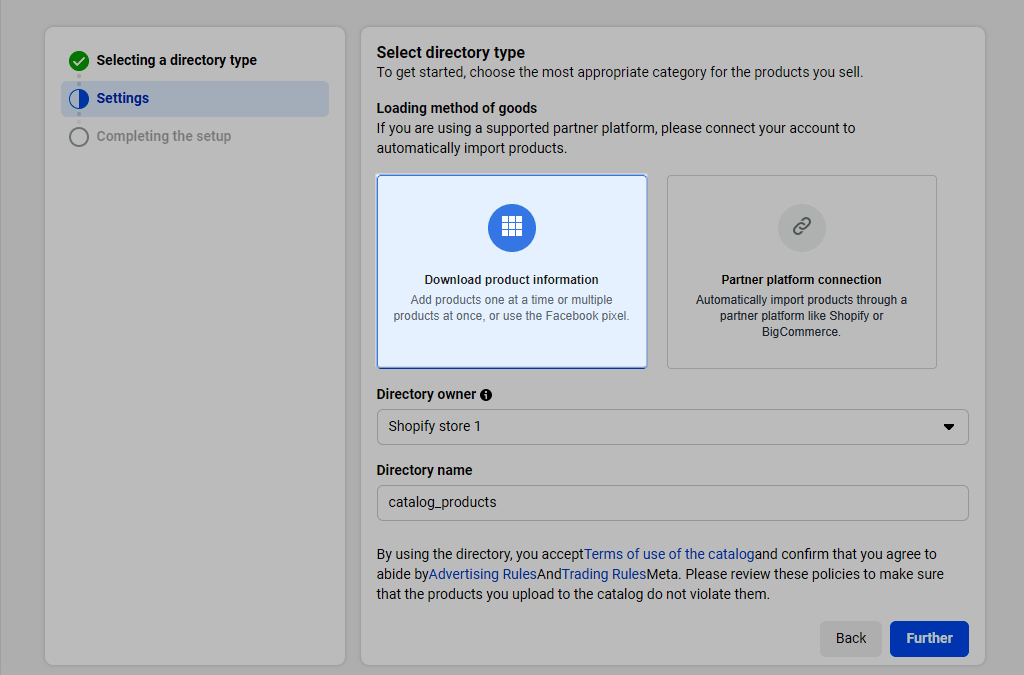Click the Directory name input field

click(x=672, y=503)
